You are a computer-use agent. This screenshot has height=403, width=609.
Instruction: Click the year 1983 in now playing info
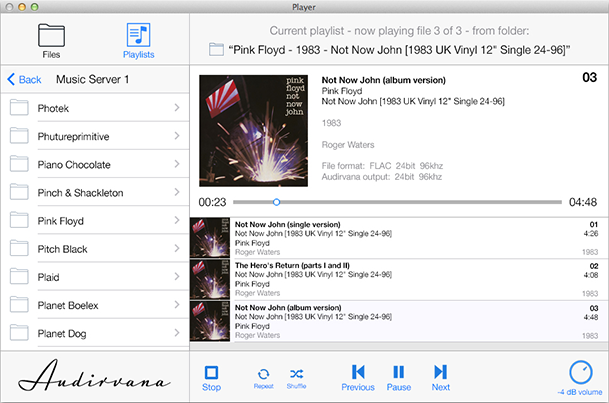tap(331, 123)
